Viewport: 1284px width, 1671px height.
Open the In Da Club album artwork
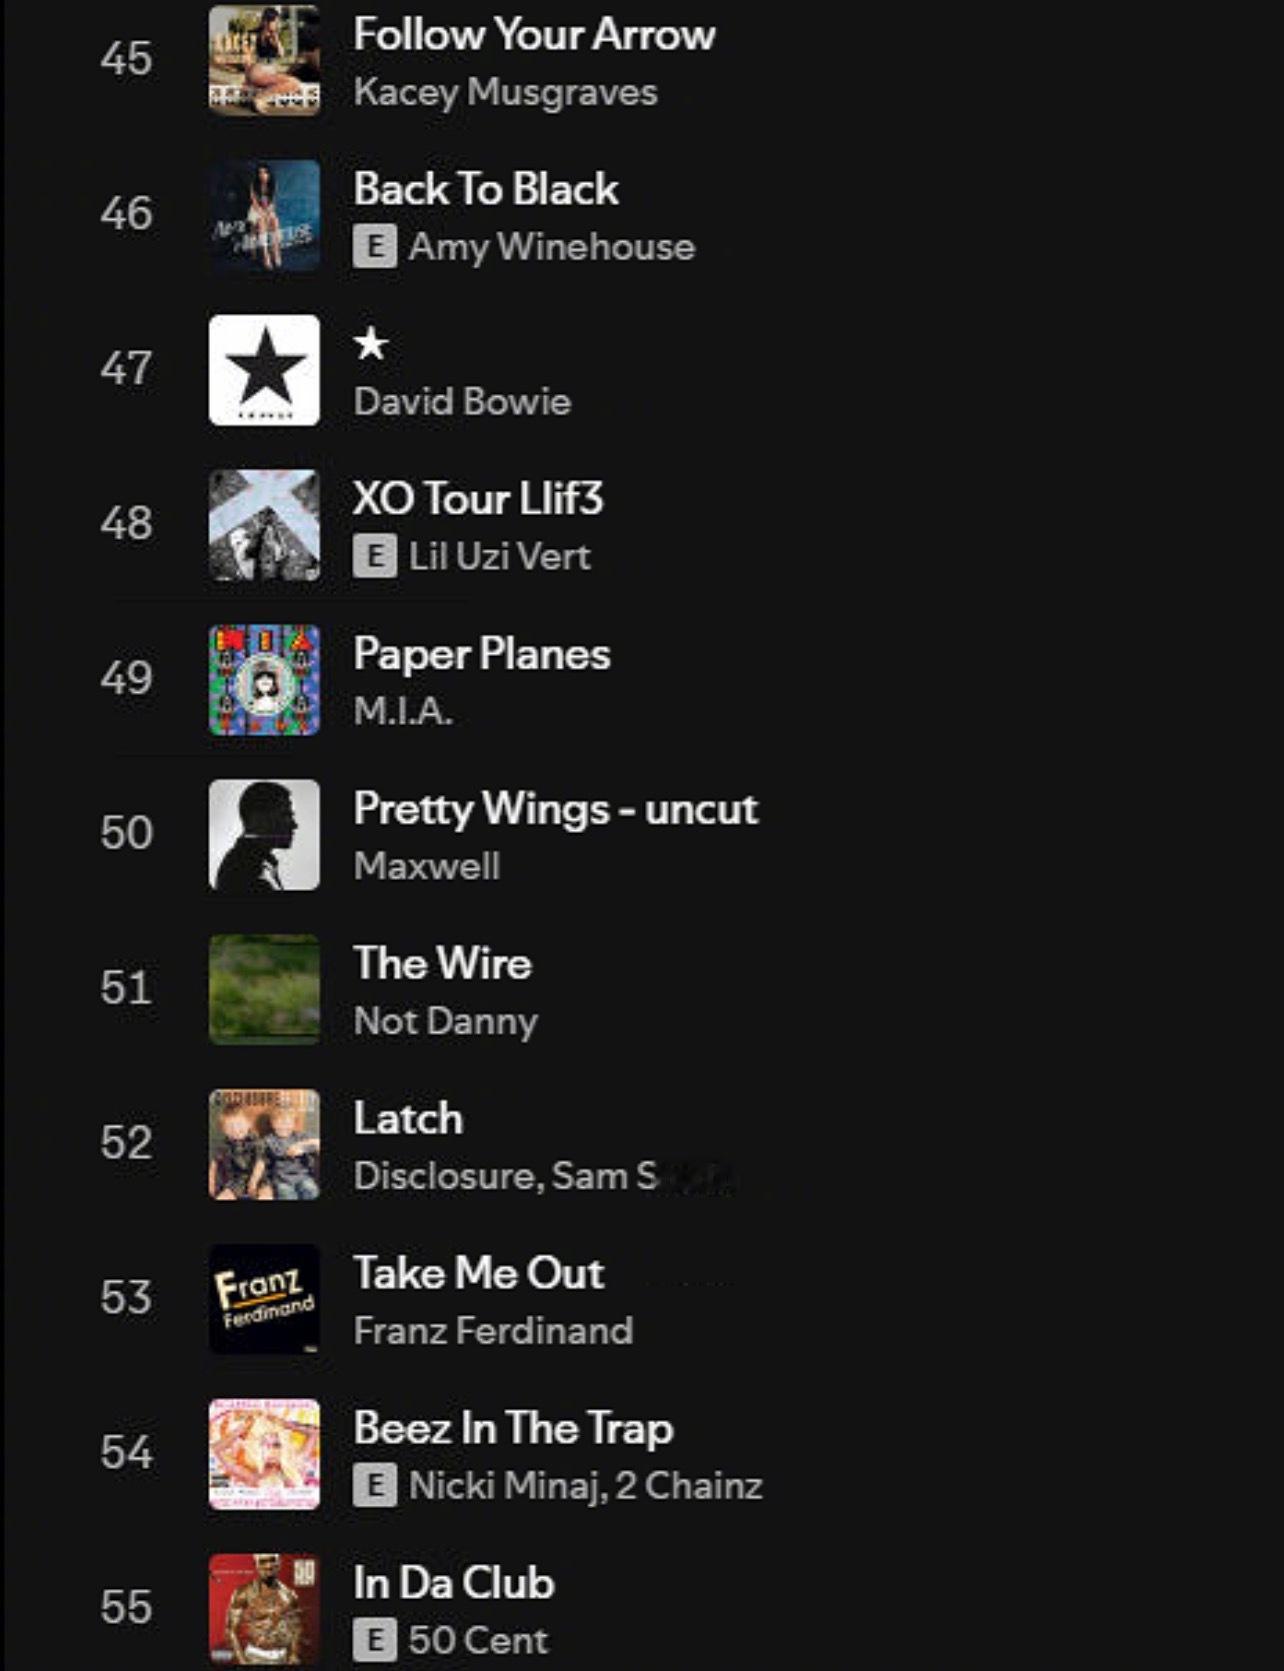tap(264, 1609)
